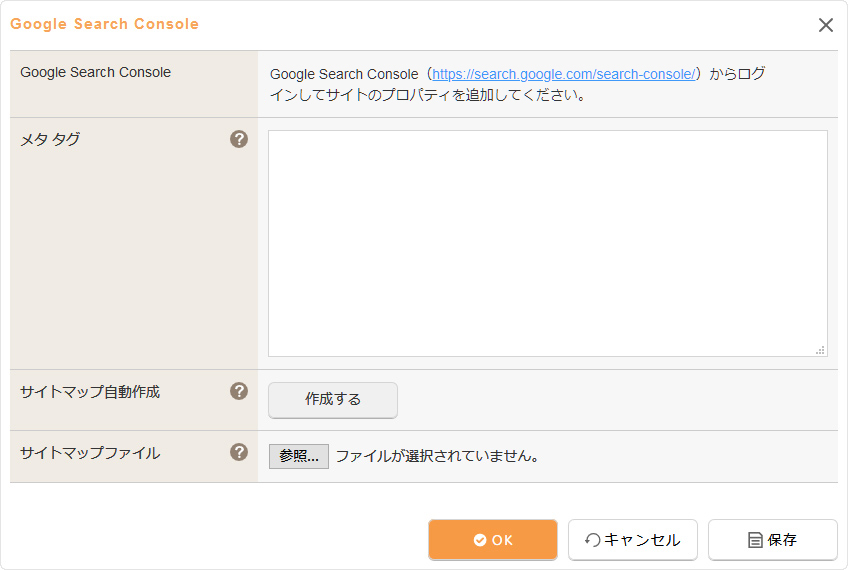Focus the メタ タグ text area
Screen dimensions: 848x570
(547, 243)
